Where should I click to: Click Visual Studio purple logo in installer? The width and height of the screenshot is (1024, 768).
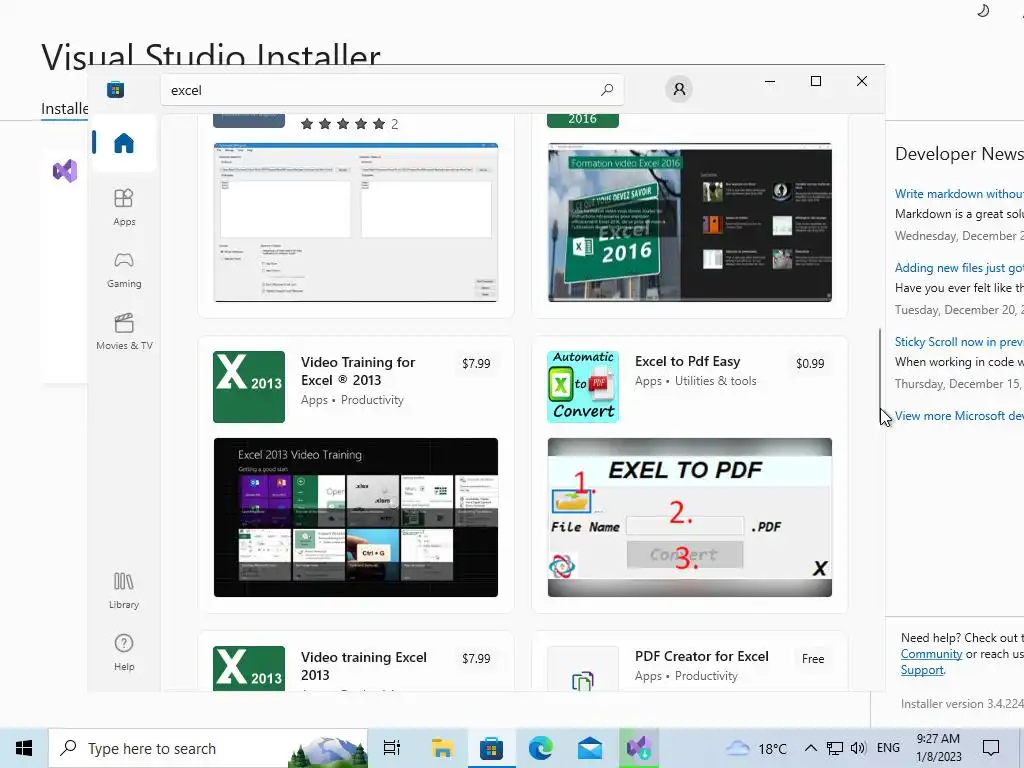(65, 171)
